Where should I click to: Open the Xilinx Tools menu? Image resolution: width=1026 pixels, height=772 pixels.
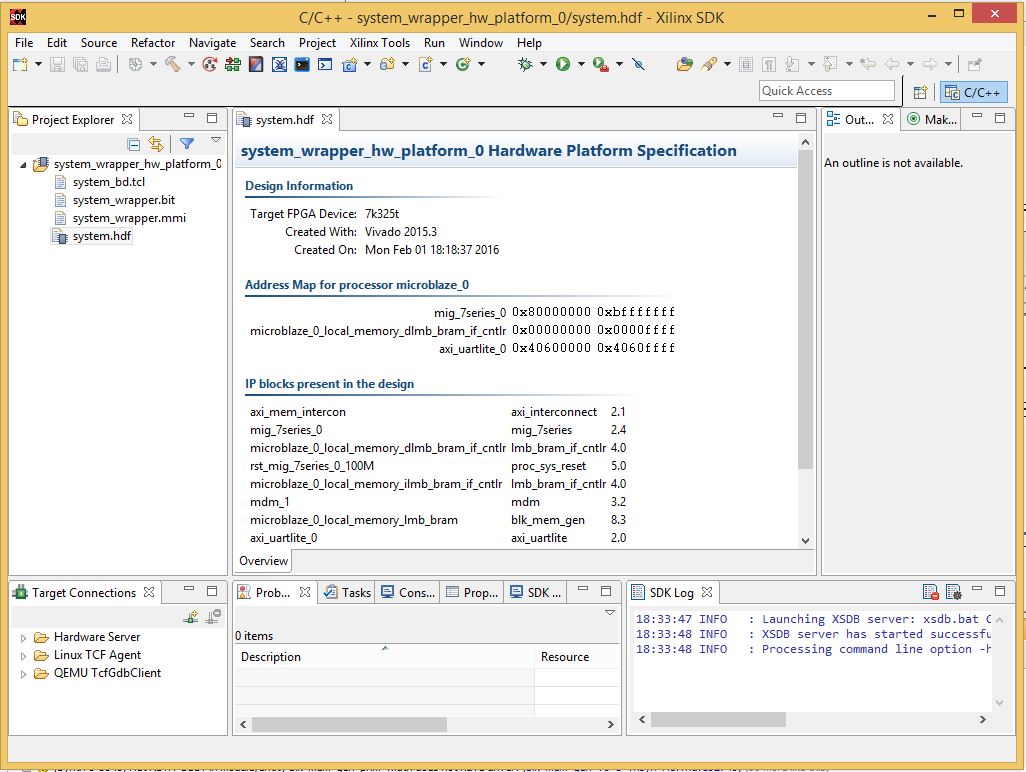point(380,43)
